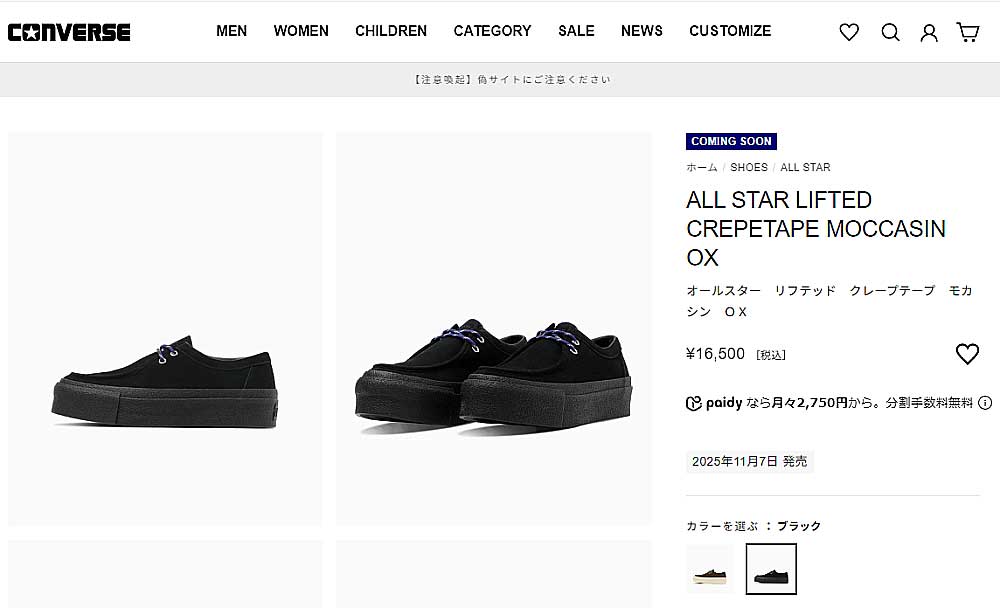This screenshot has width=1000, height=608.
Task: Click the Converse logo
Action: pos(69,32)
